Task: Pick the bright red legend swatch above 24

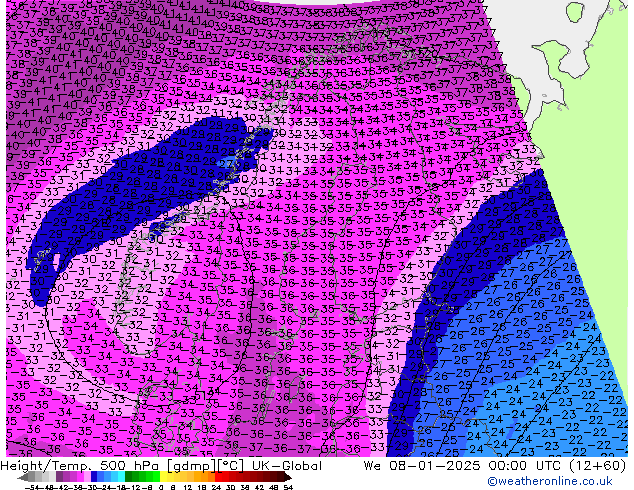Action: tap(218, 477)
